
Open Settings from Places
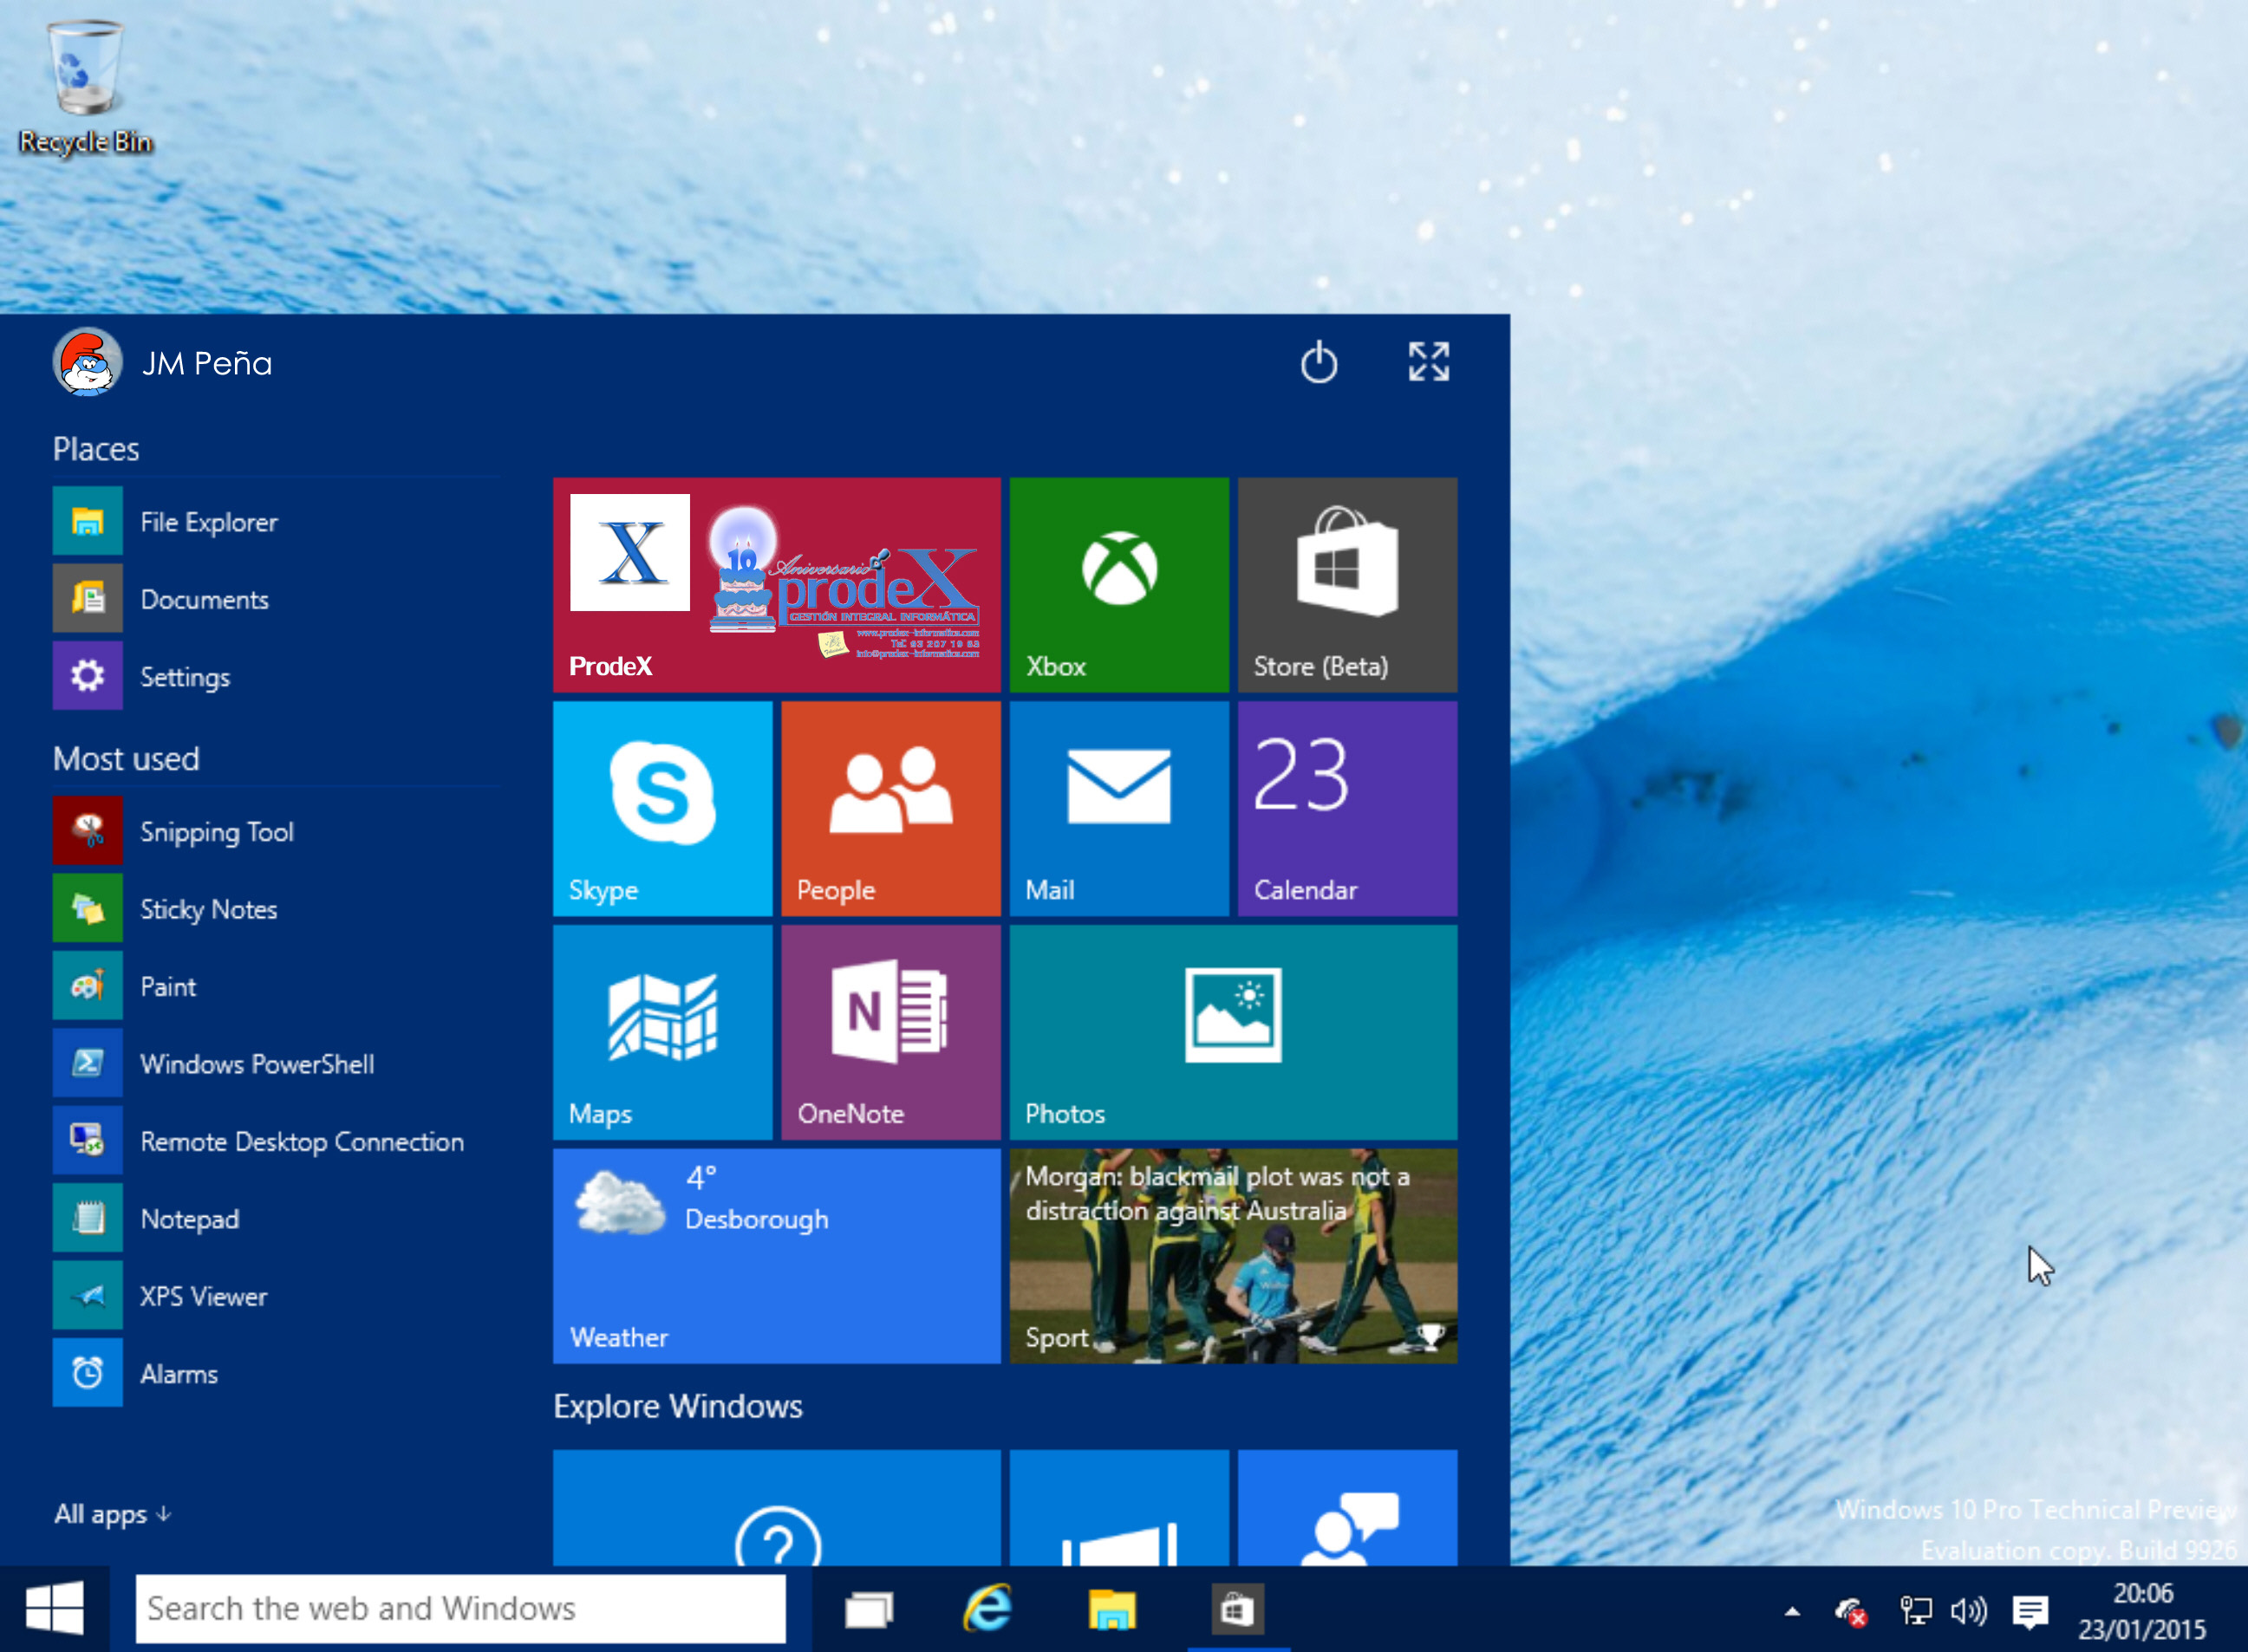point(276,676)
